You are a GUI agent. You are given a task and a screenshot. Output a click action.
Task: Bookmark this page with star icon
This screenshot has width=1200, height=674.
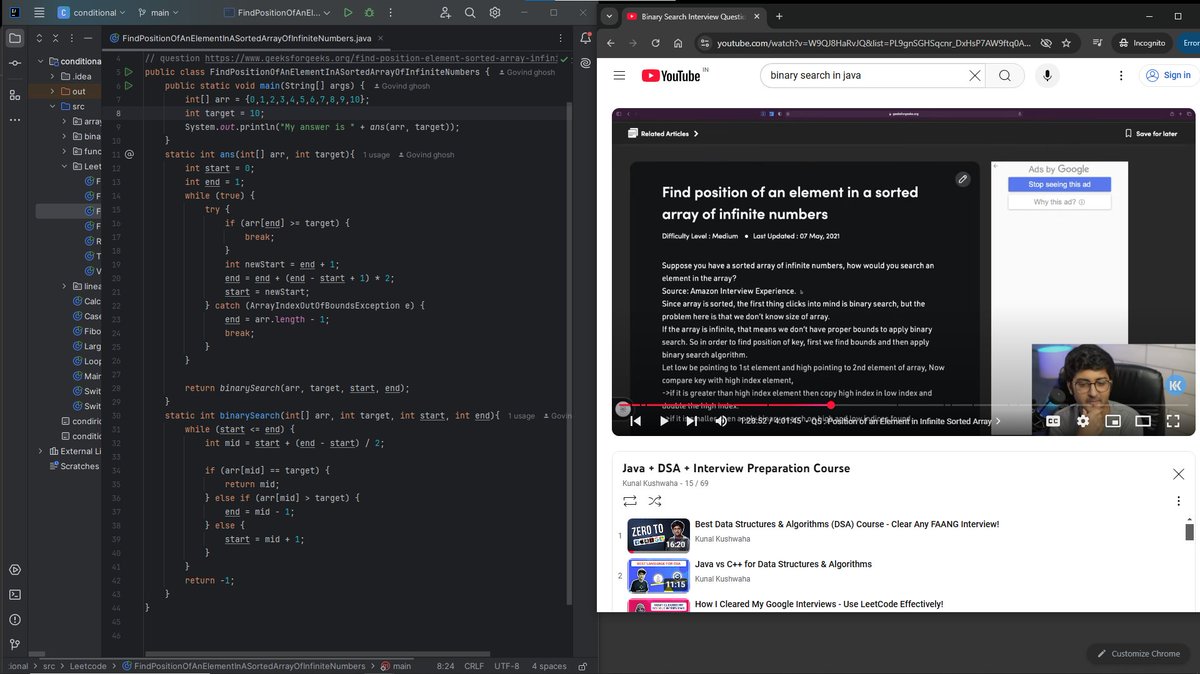(x=1066, y=43)
